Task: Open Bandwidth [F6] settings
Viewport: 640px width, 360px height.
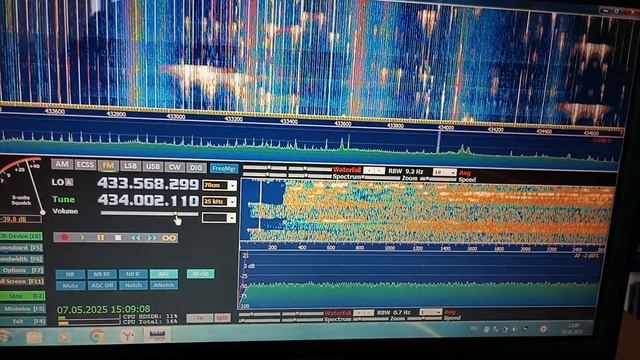Action: (21, 259)
